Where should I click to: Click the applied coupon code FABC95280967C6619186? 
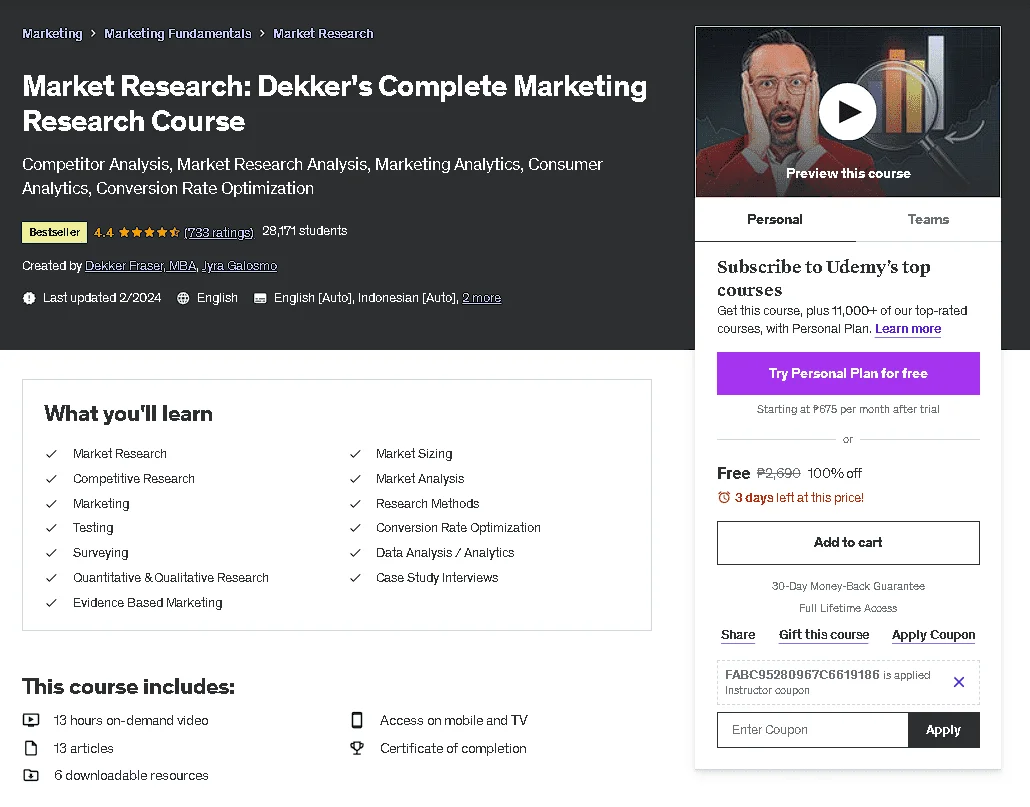802,674
